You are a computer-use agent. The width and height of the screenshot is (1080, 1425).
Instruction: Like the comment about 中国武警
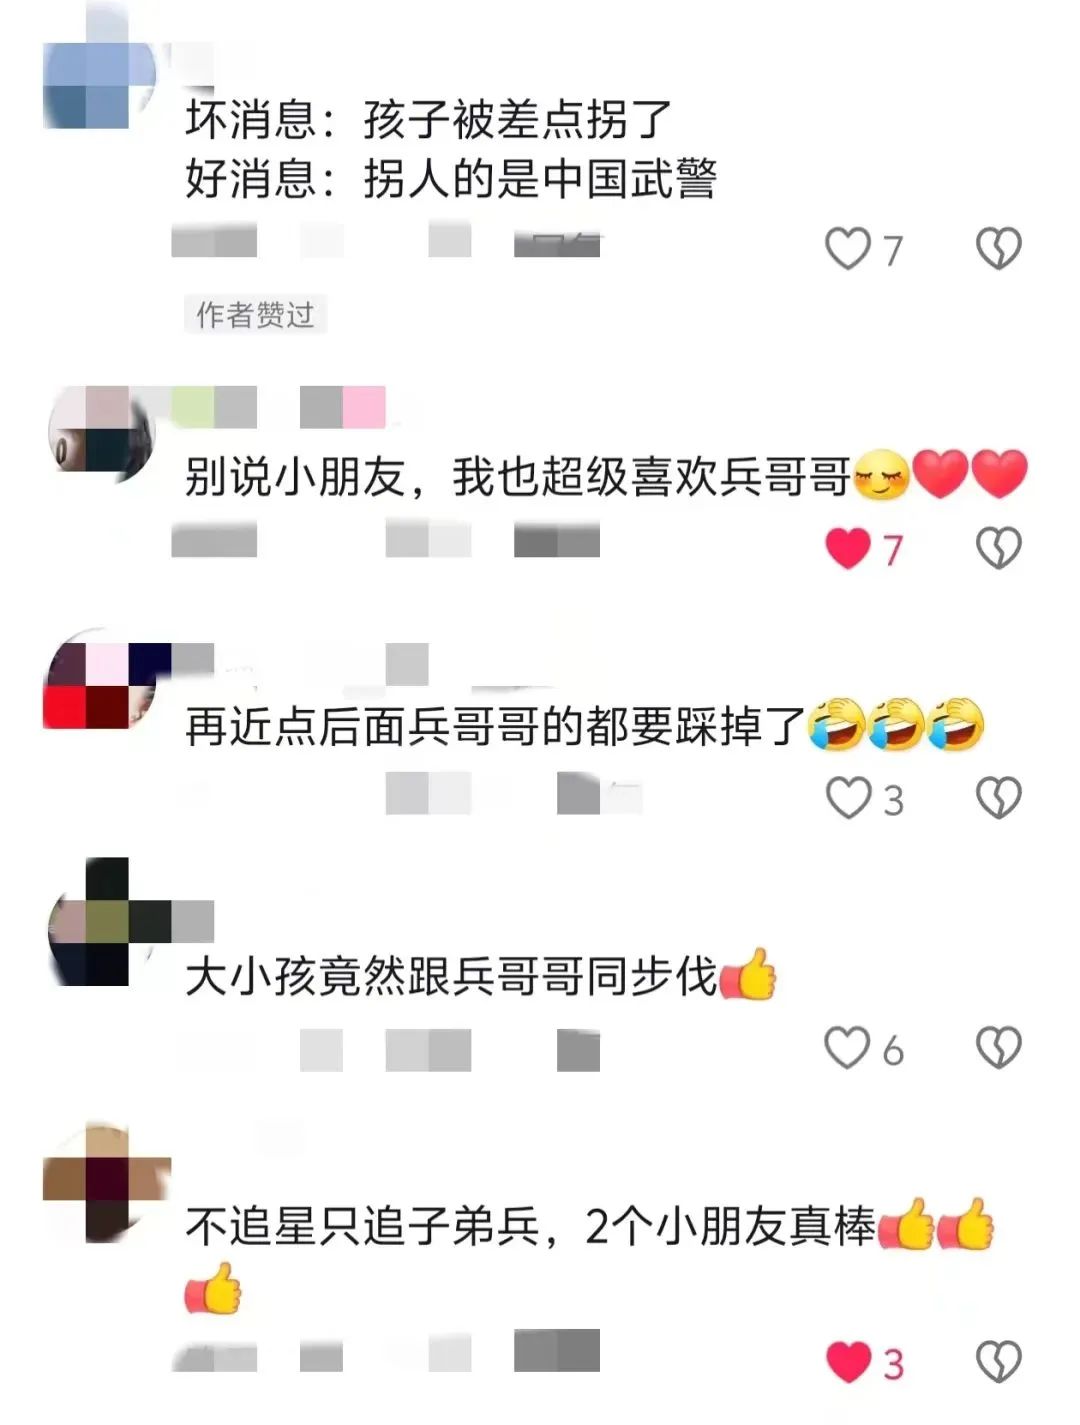click(x=848, y=249)
